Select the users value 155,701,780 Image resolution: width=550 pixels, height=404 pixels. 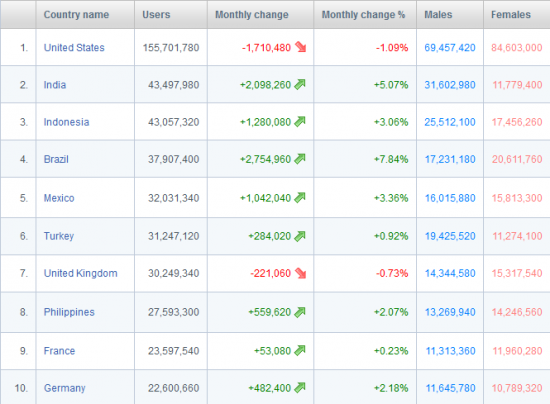pyautogui.click(x=171, y=48)
